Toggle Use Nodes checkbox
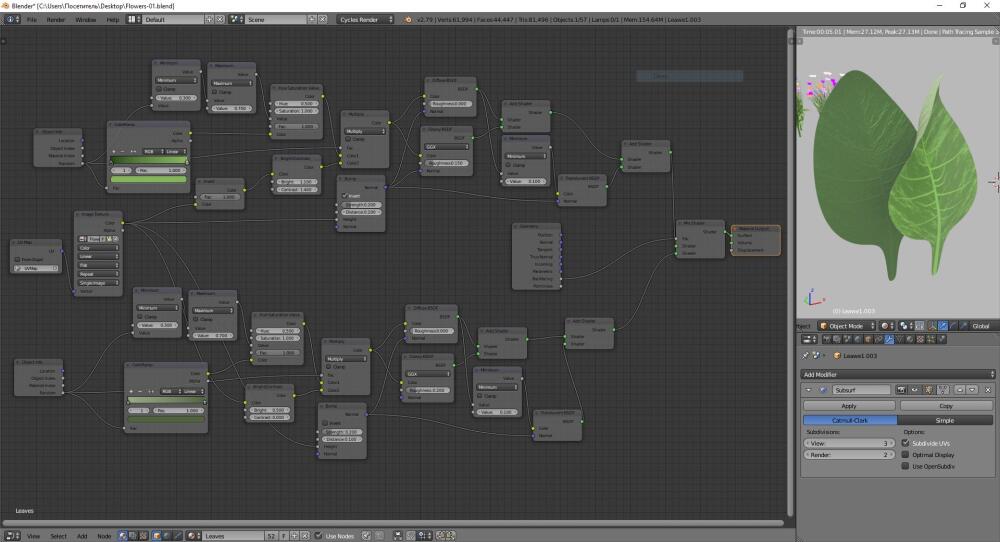 click(319, 536)
